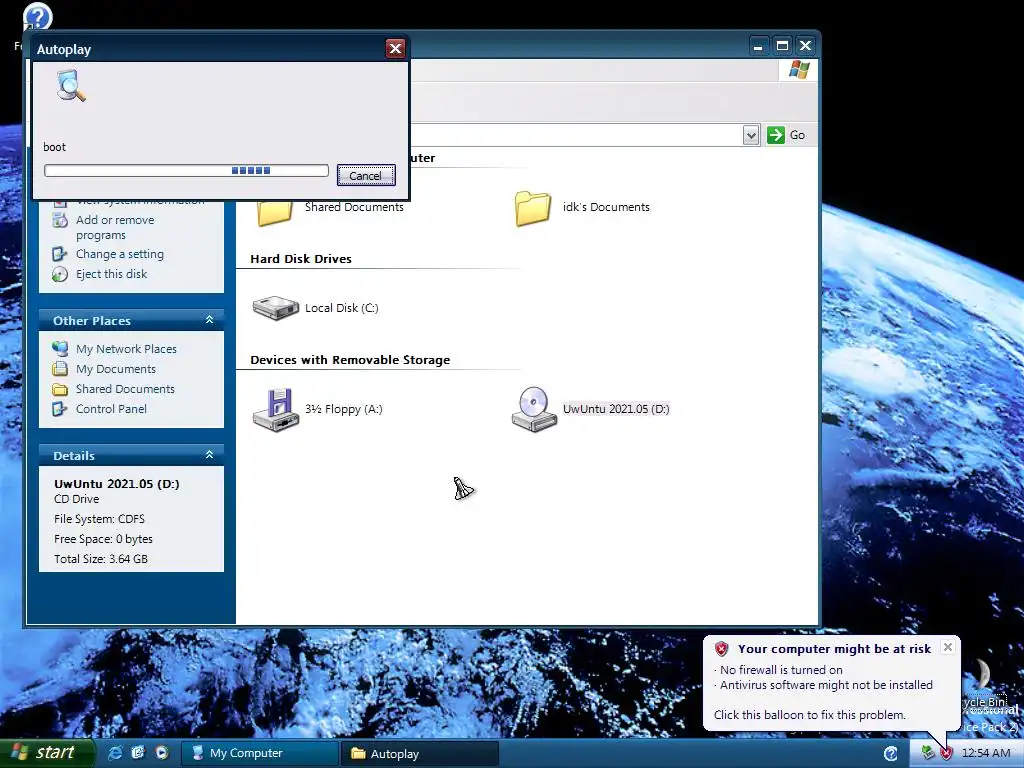Click the Autoplay progress bar
Image resolution: width=1024 pixels, height=768 pixels.
(x=186, y=170)
